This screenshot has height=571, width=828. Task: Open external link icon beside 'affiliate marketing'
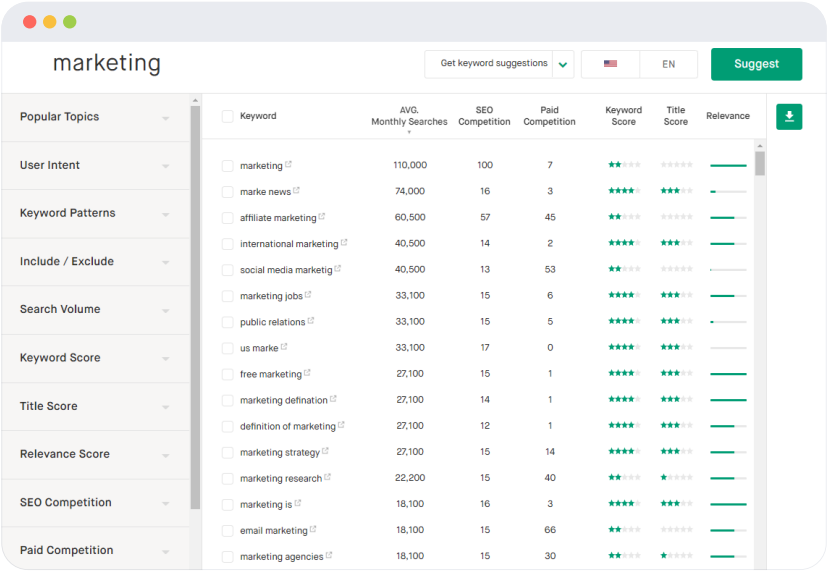point(322,217)
